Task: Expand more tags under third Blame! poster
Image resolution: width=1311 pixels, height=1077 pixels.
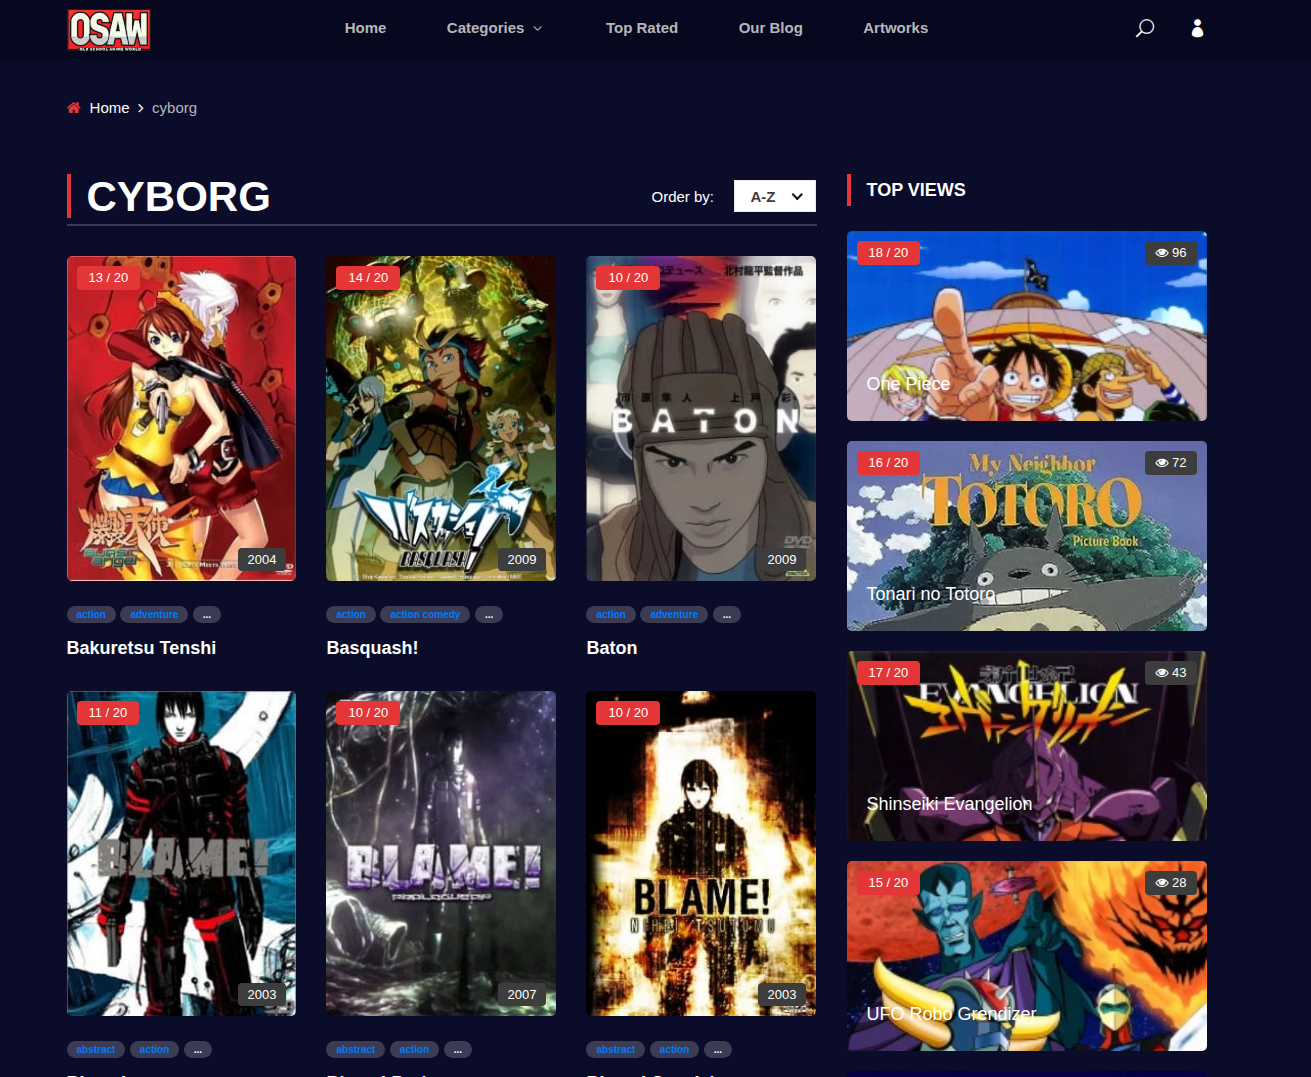Action: 718,1050
